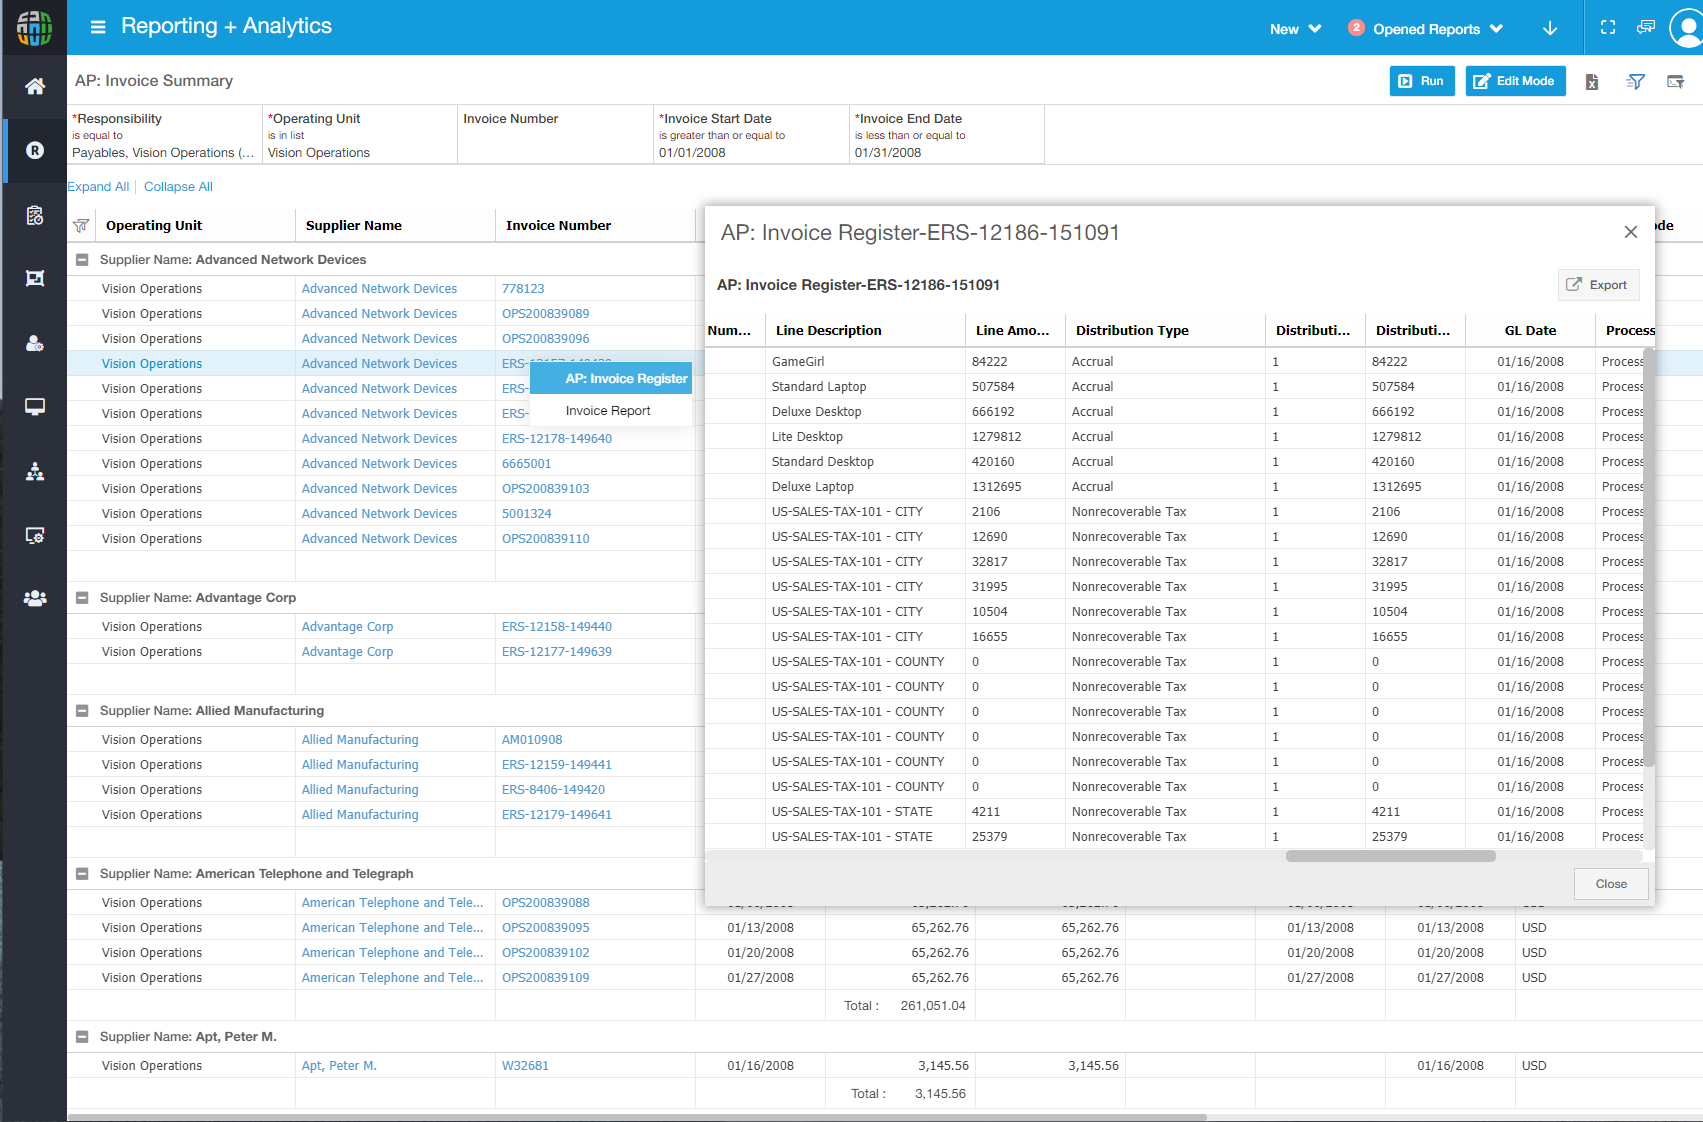Click the fullscreen icon in the top bar
1703x1122 pixels.
tap(1608, 28)
